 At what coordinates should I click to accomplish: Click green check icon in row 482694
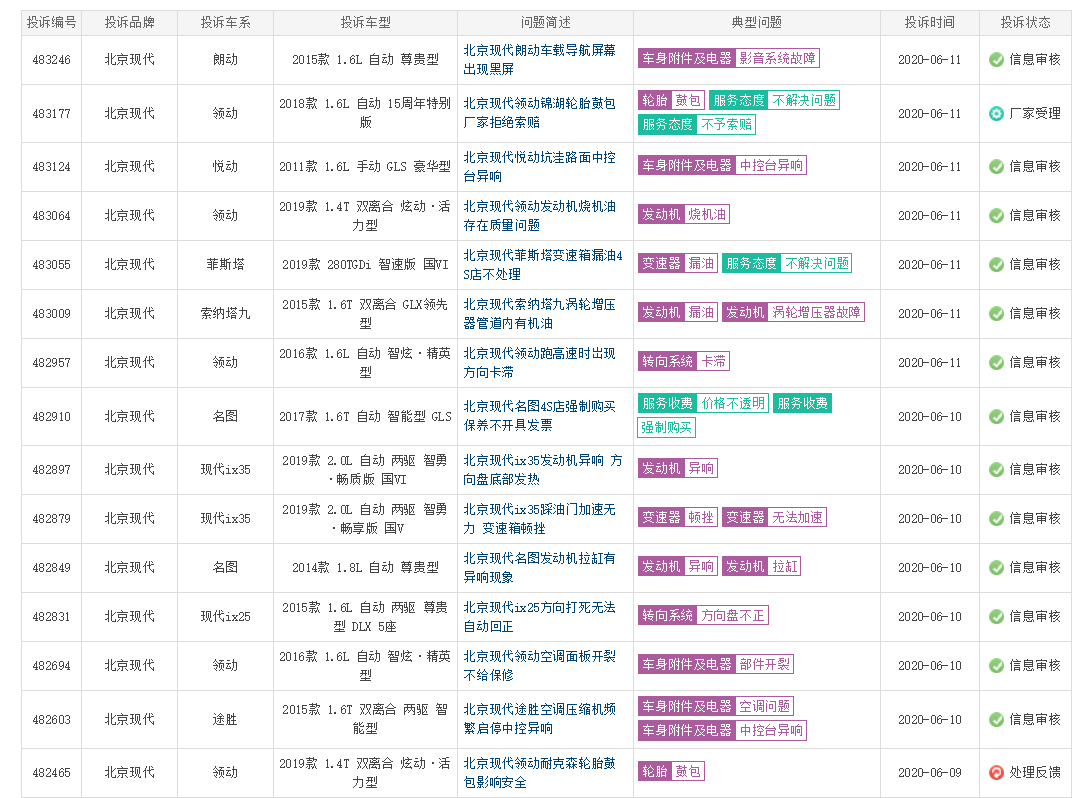coord(996,666)
